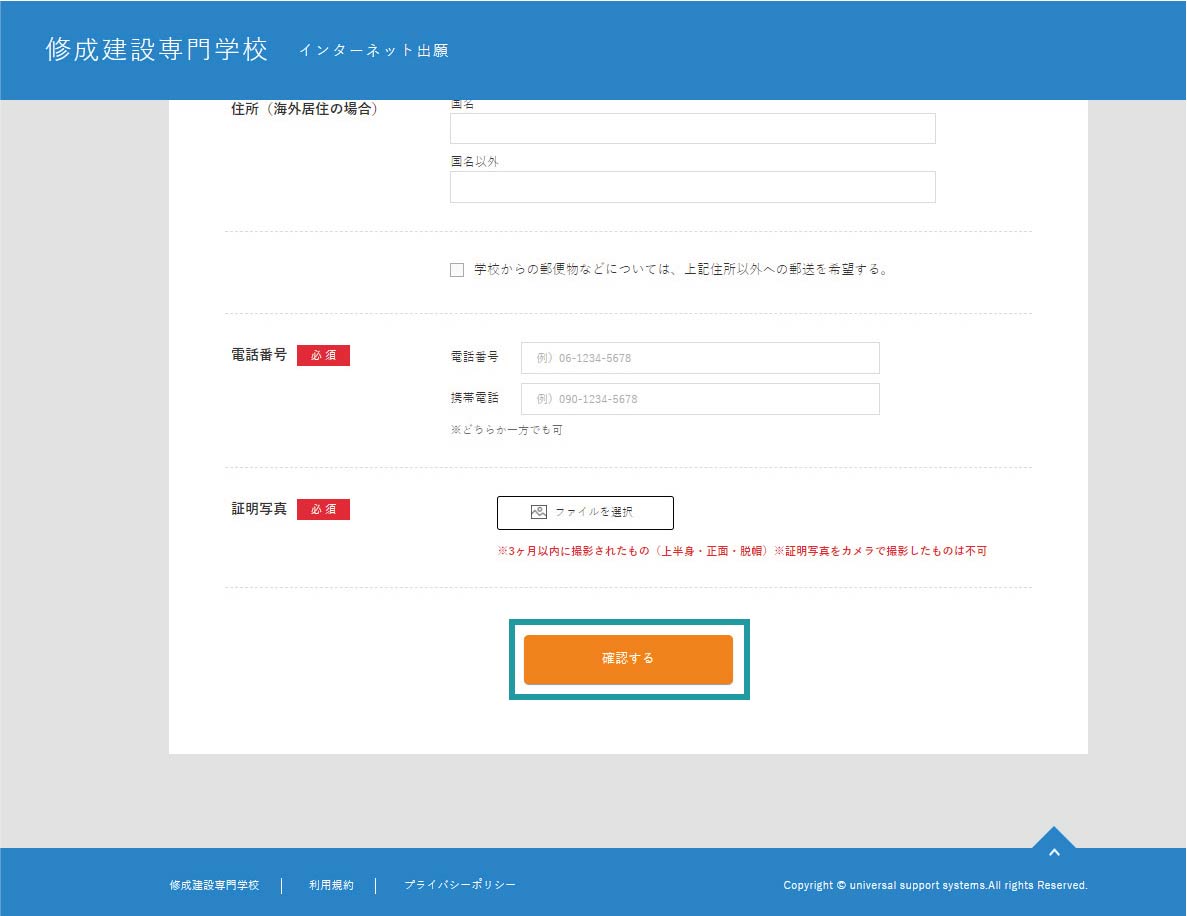This screenshot has height=916, width=1187.
Task: Focus the 電話番号 phone number field
Action: coord(700,358)
